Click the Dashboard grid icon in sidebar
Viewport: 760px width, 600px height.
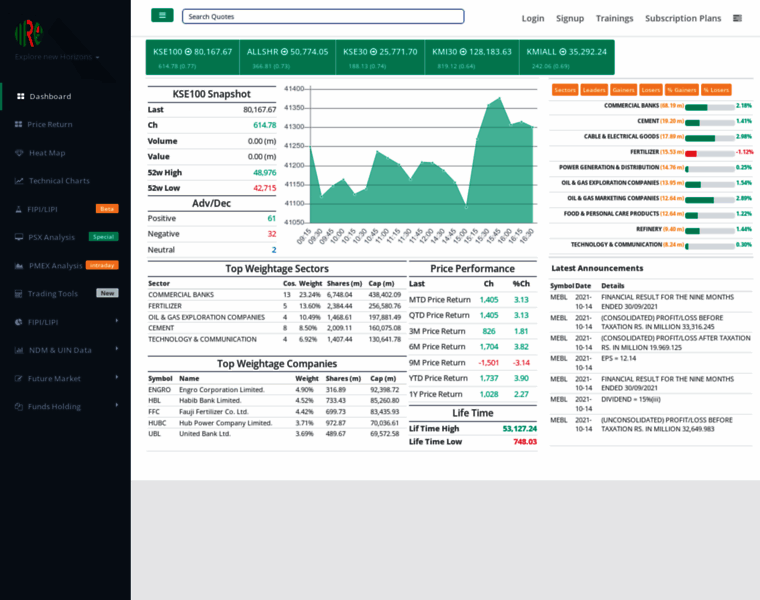[x=20, y=97]
